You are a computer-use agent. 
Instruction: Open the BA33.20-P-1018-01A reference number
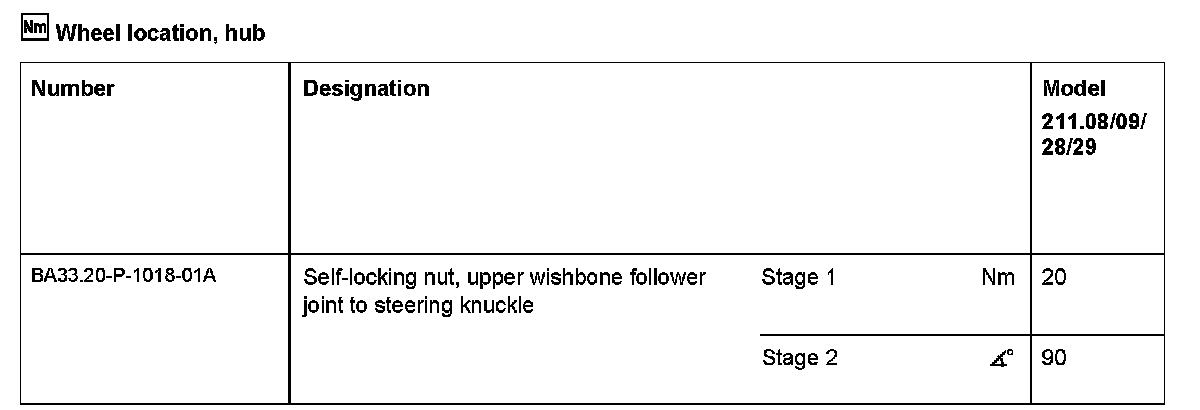[124, 277]
